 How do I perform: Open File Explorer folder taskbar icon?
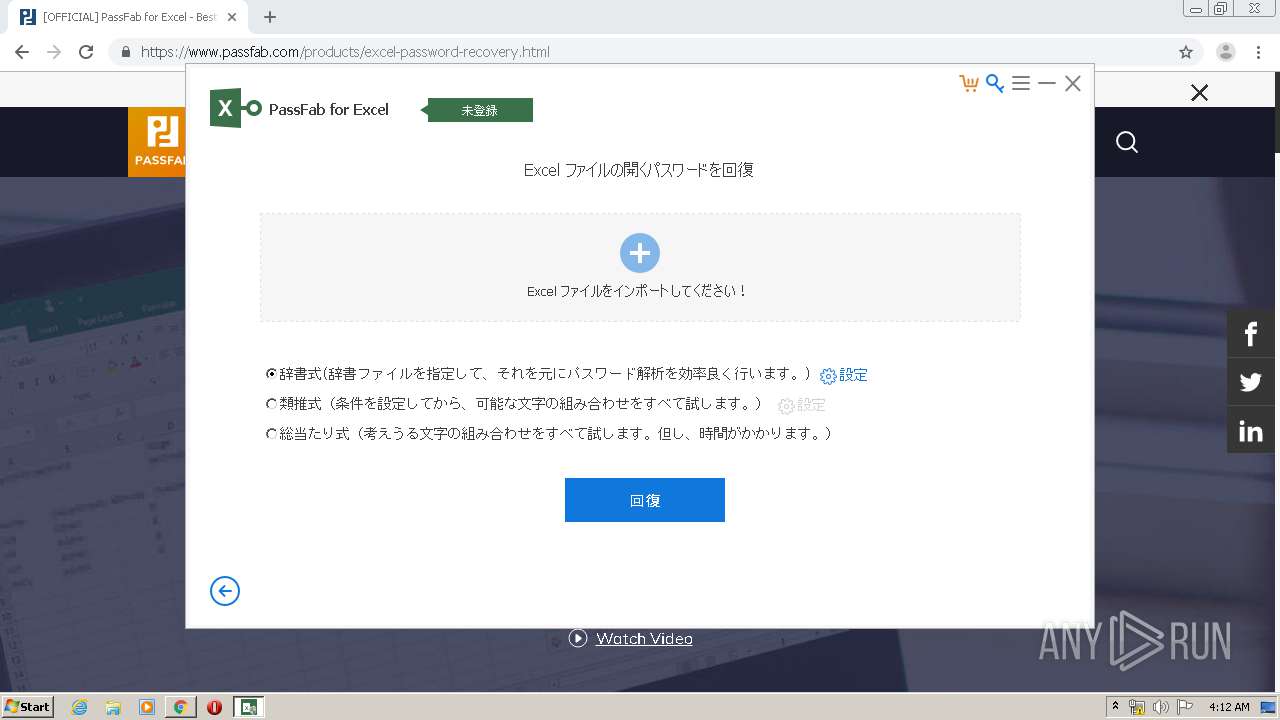[x=113, y=707]
